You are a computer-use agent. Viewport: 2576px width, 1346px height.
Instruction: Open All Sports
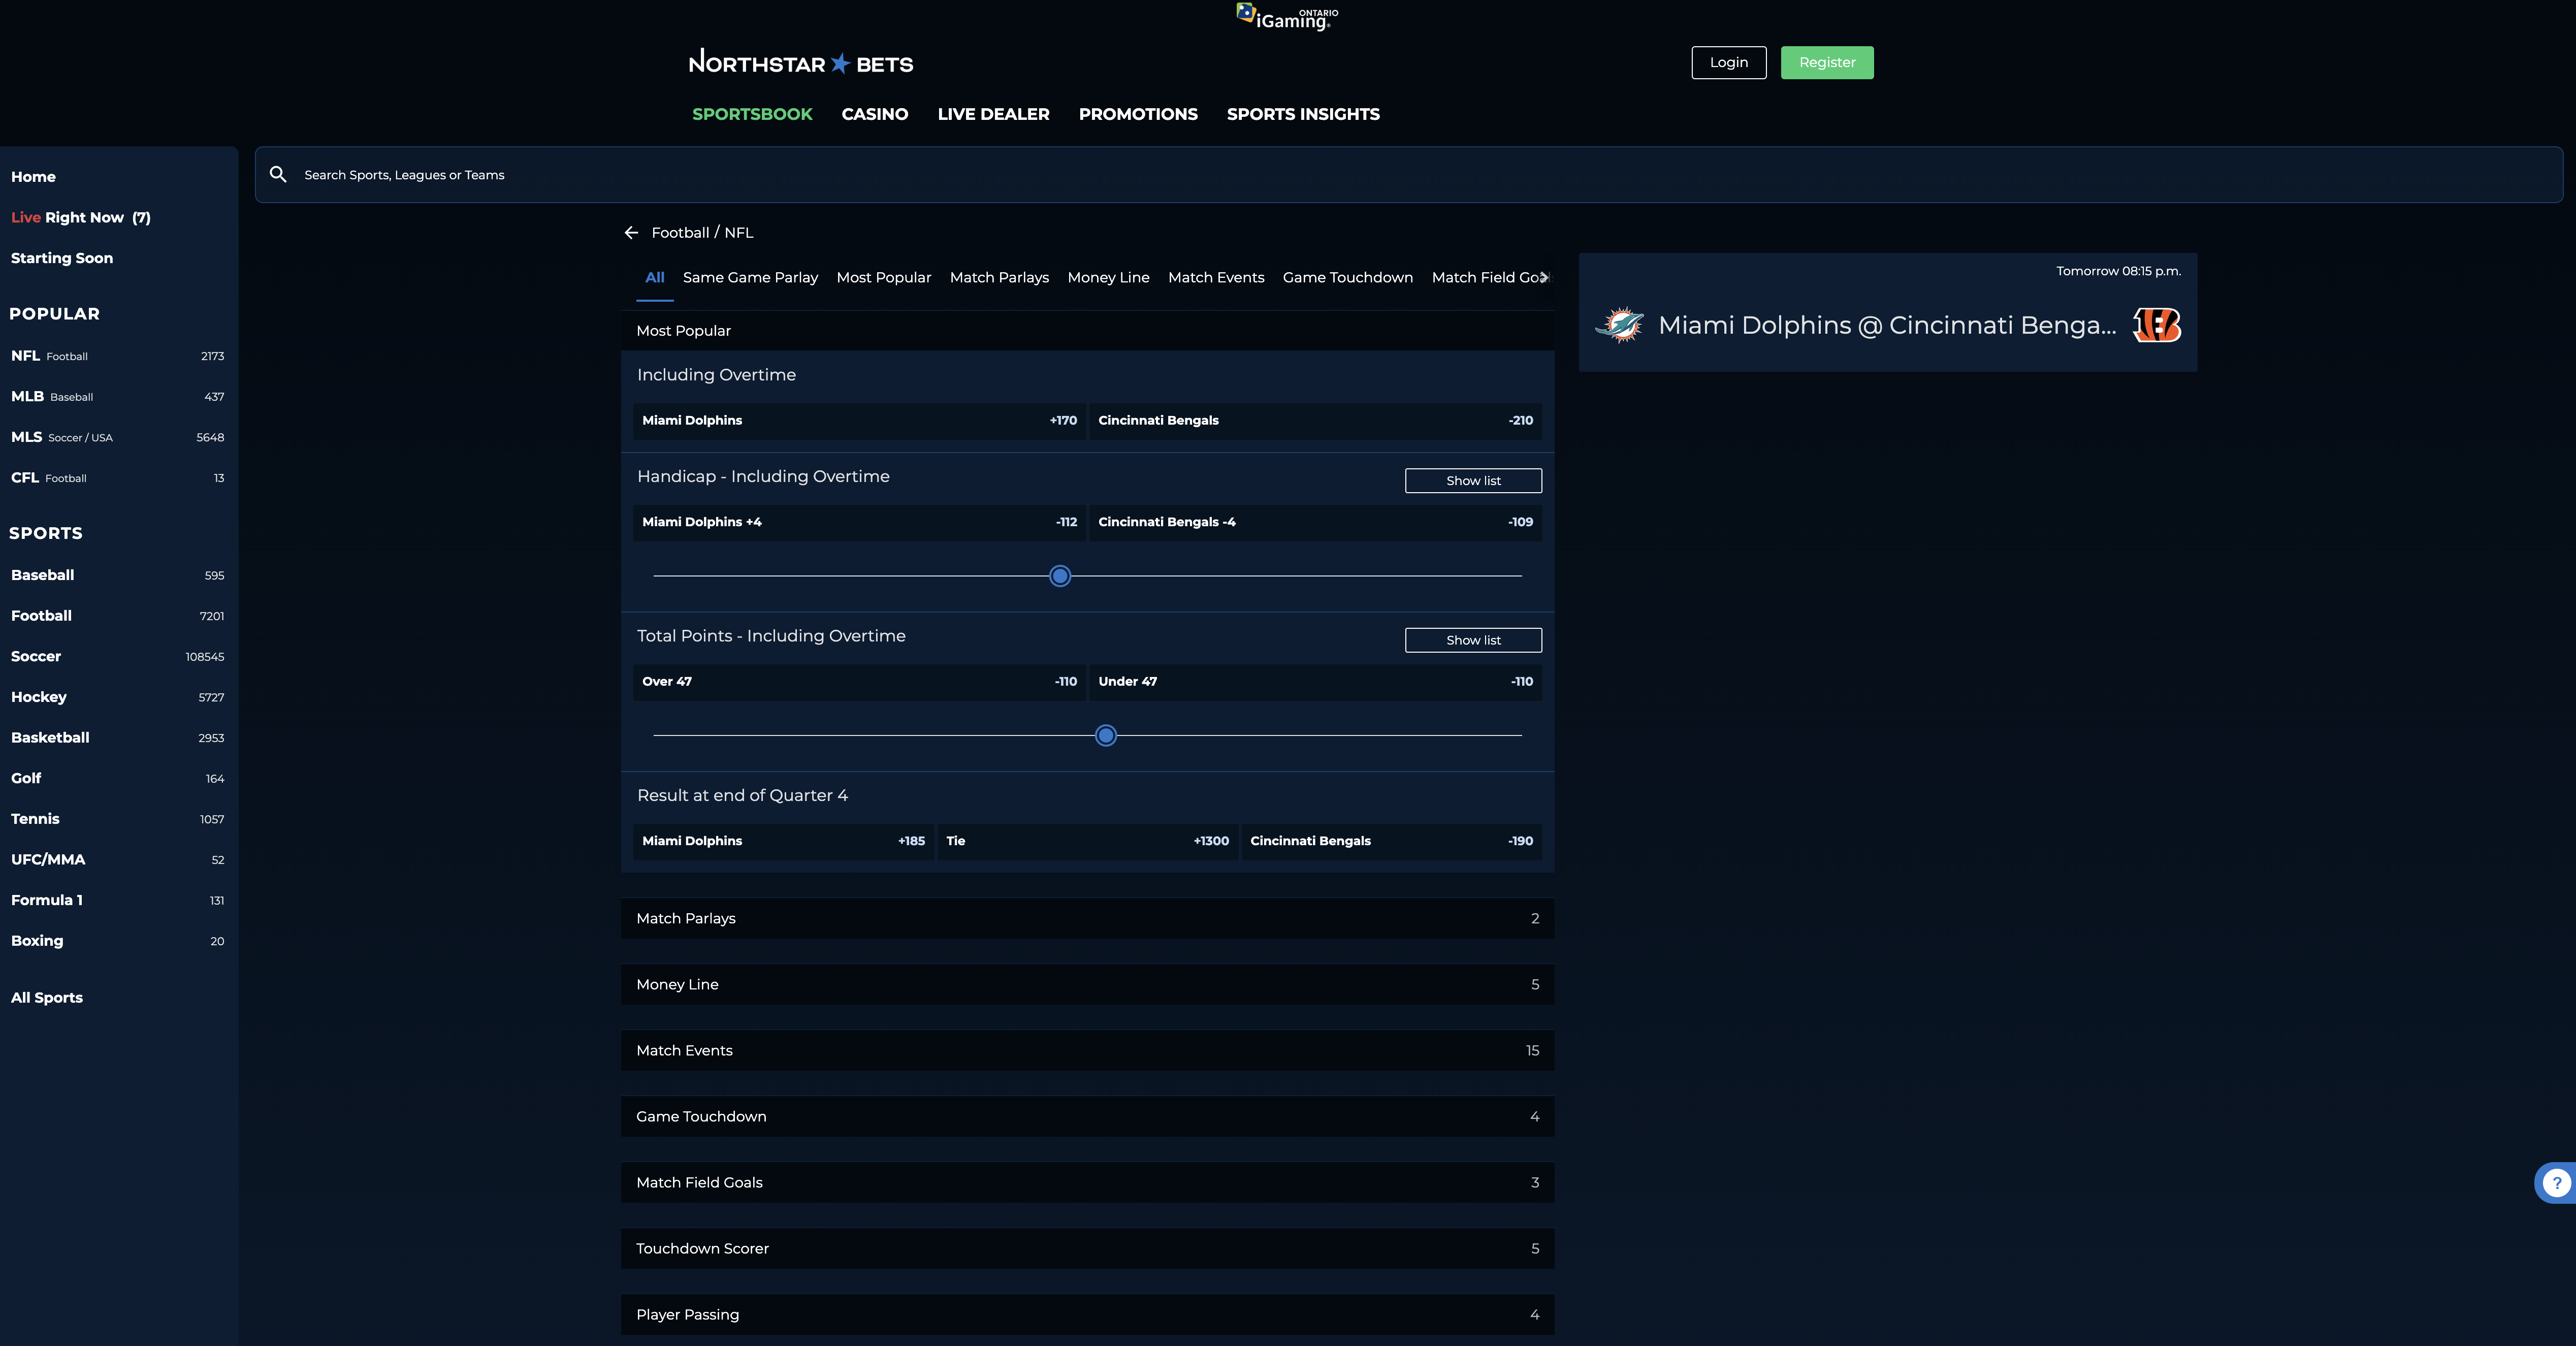point(47,998)
